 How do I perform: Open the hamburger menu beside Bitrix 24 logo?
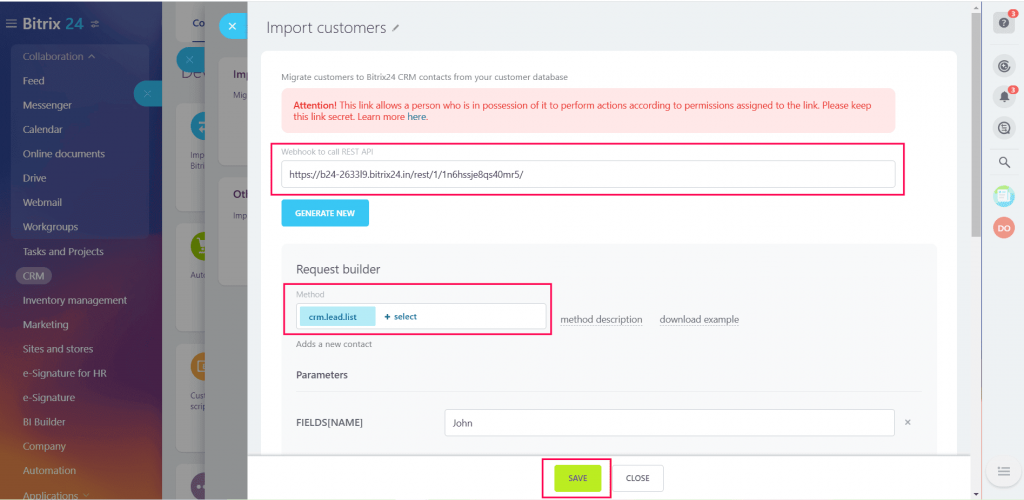(11, 24)
